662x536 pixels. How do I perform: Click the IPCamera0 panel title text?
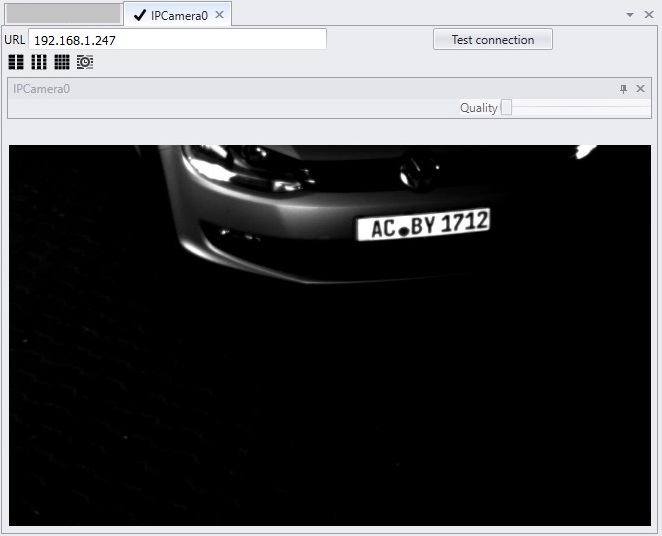point(41,89)
